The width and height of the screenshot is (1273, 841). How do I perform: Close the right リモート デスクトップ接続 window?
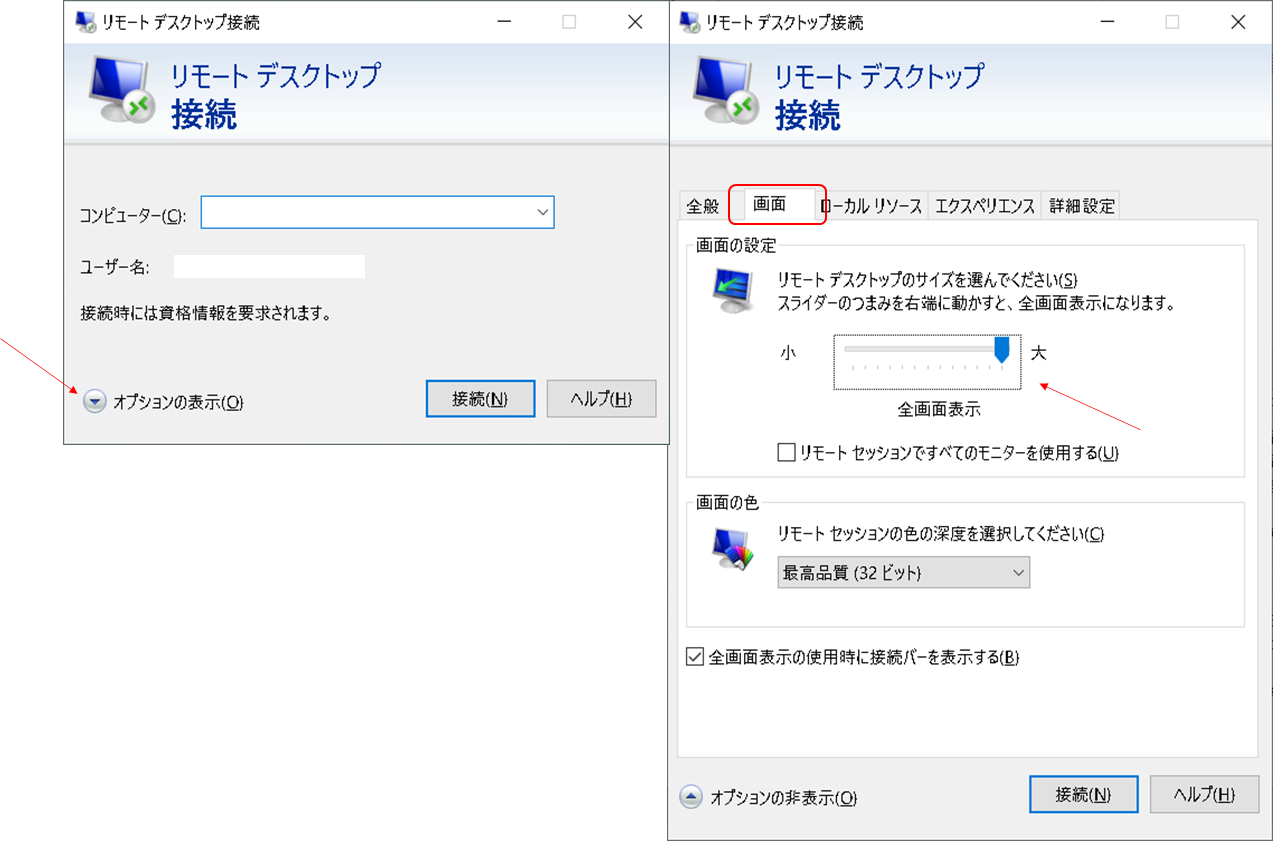tap(1238, 22)
